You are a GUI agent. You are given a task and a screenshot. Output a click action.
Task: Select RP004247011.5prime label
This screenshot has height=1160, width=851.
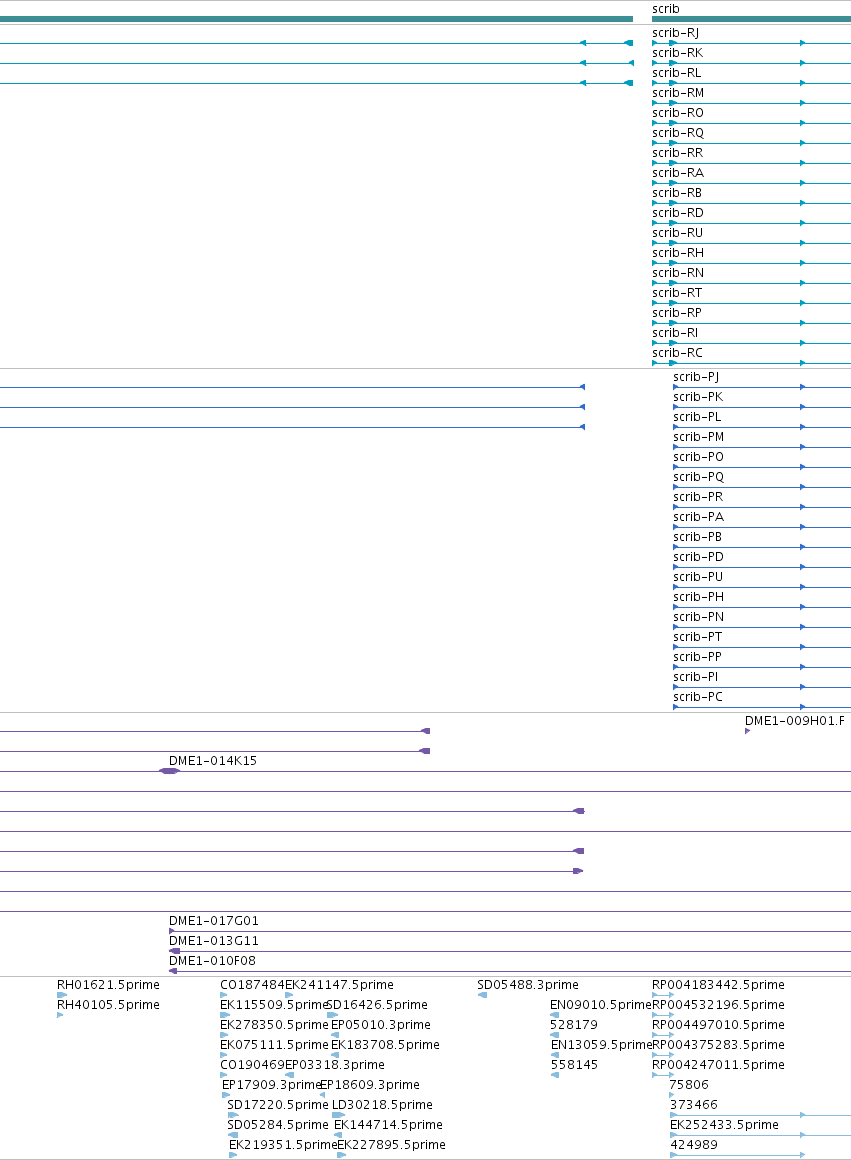(x=718, y=1065)
